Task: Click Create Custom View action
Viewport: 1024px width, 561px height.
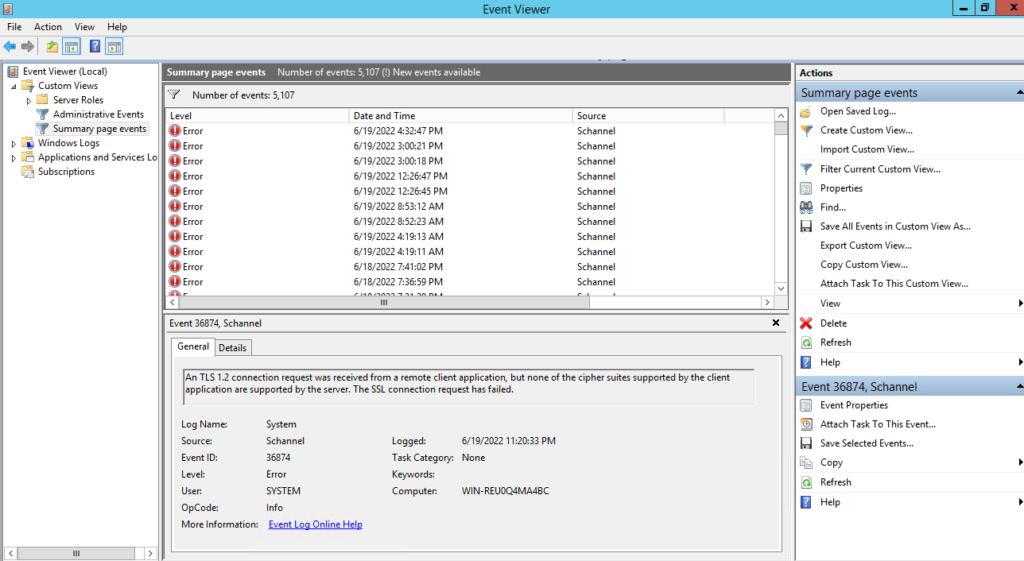Action: [x=866, y=130]
